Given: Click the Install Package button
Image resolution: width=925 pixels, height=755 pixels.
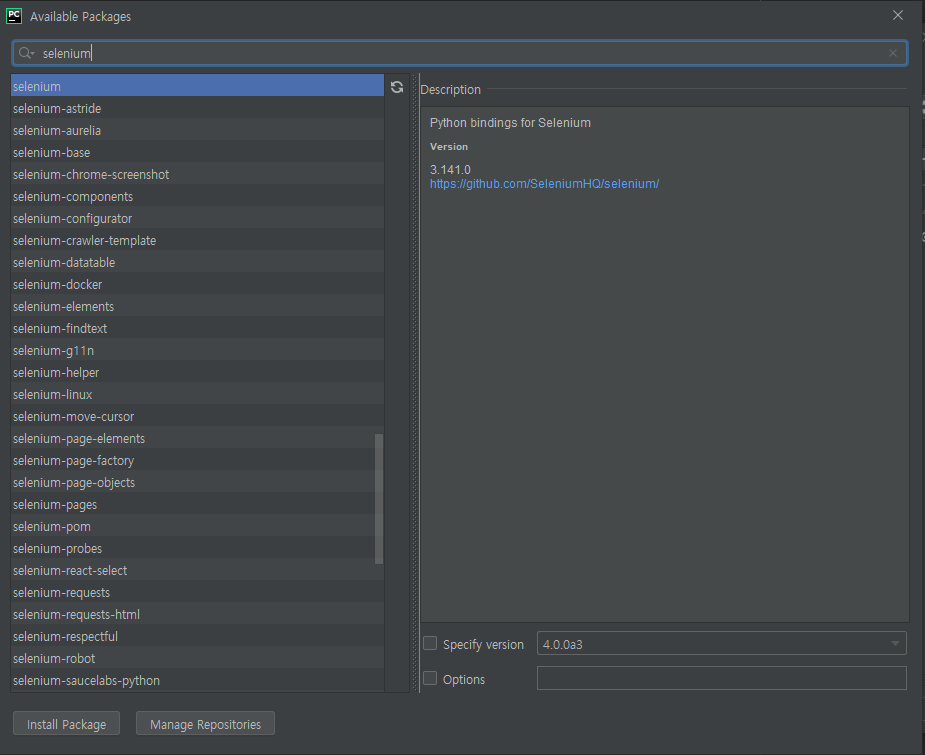Looking at the screenshot, I should click(x=67, y=724).
